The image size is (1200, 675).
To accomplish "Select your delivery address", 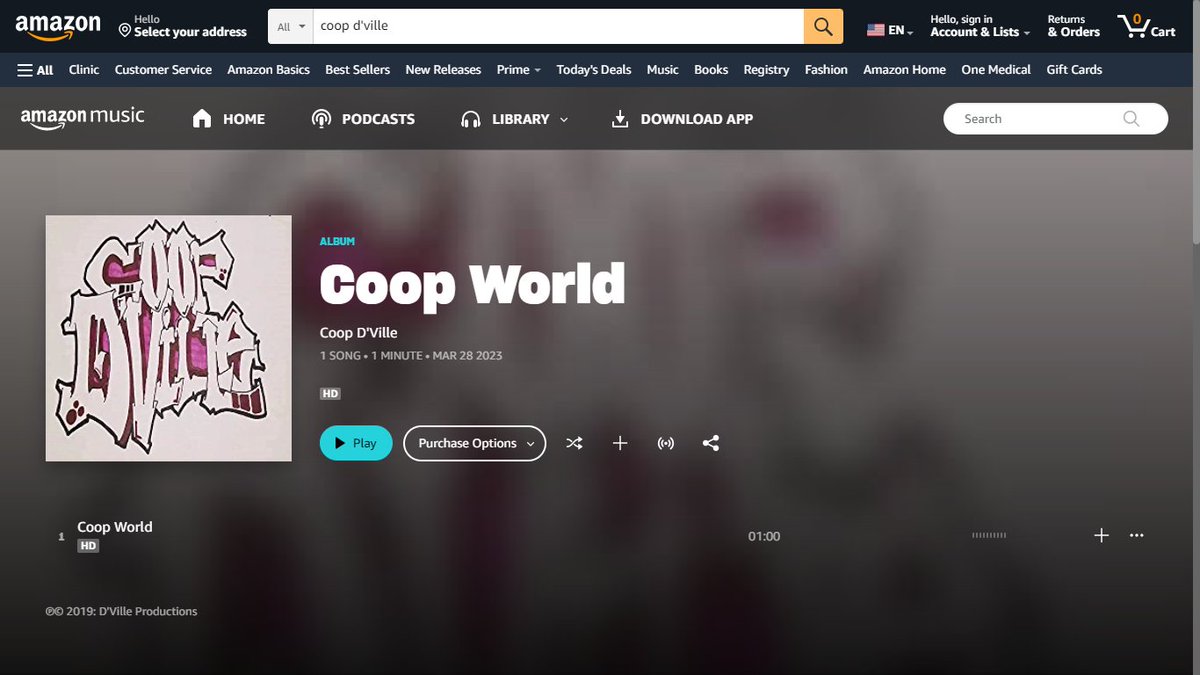I will coord(182,26).
